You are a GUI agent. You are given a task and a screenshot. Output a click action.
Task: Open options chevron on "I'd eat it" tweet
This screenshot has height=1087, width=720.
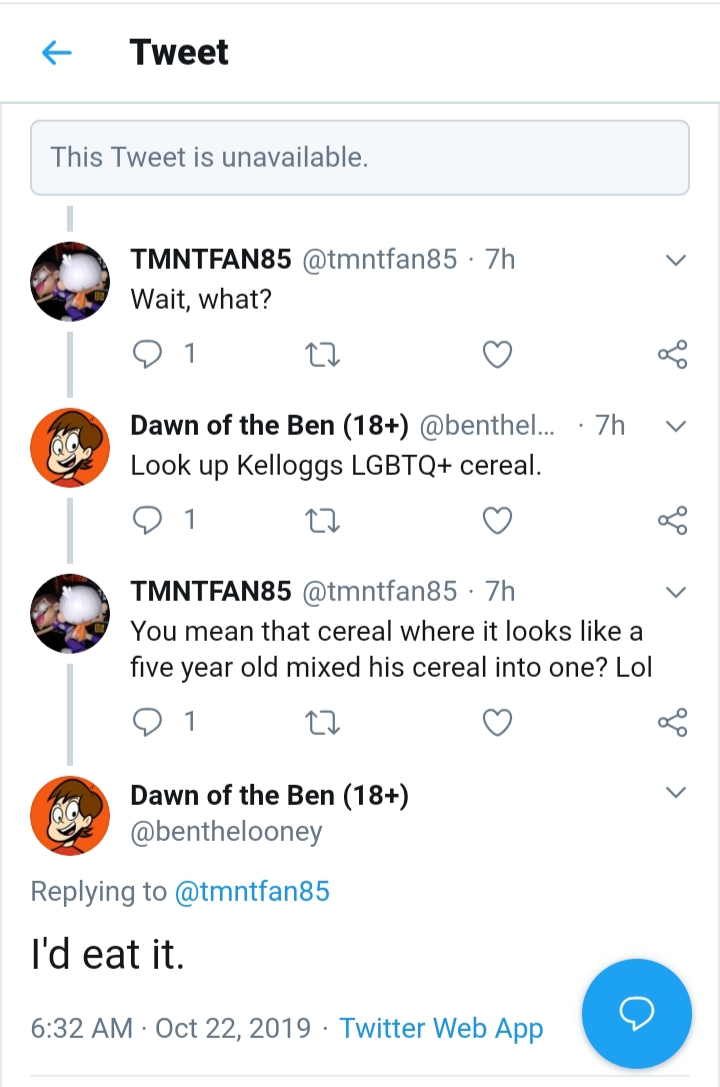click(675, 792)
